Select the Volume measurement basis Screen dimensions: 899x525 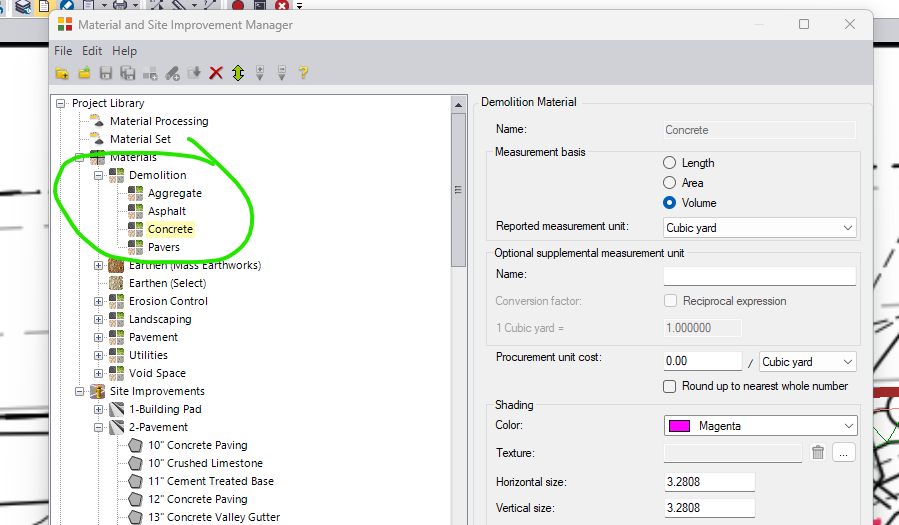tap(669, 203)
